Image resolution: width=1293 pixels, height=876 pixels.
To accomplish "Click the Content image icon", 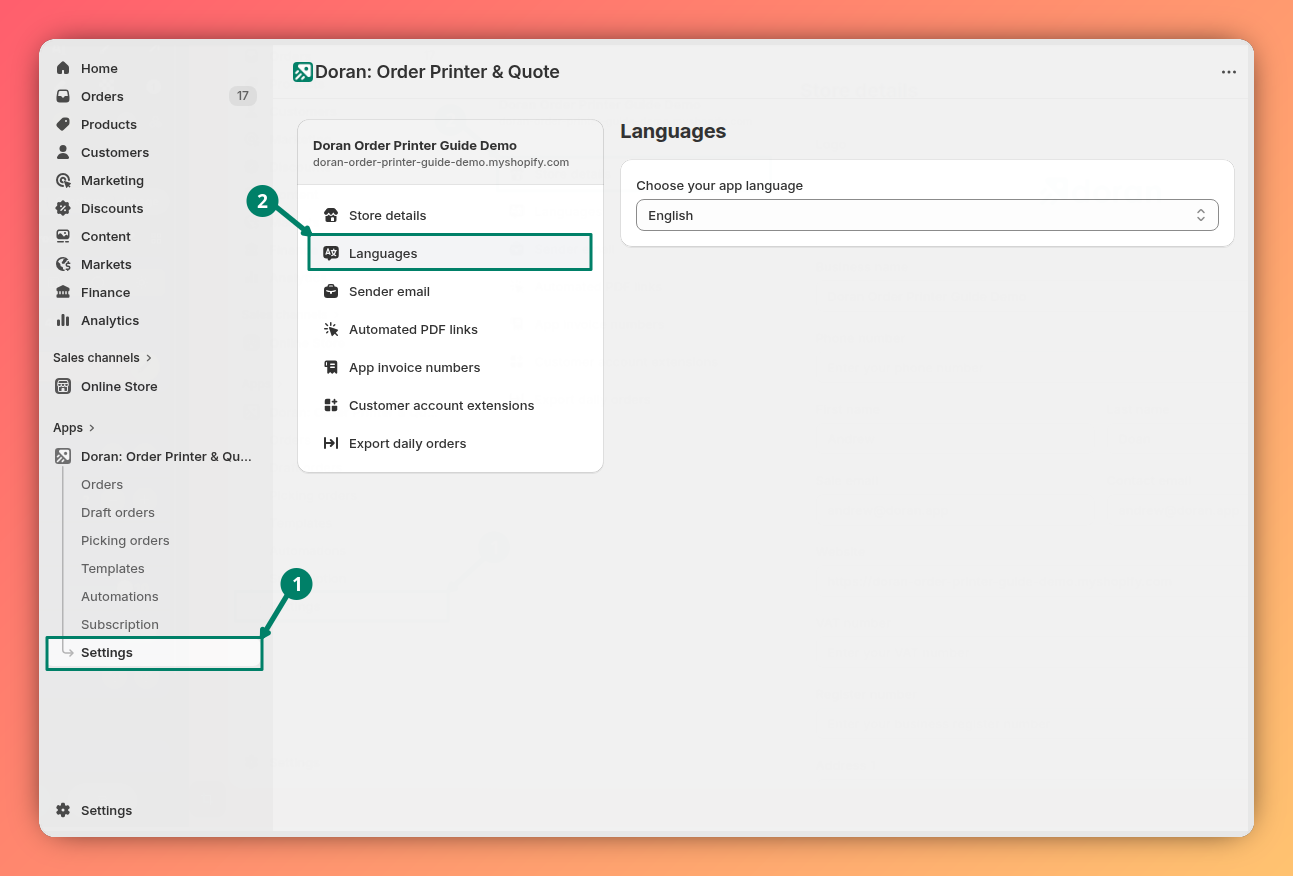I will (x=63, y=236).
